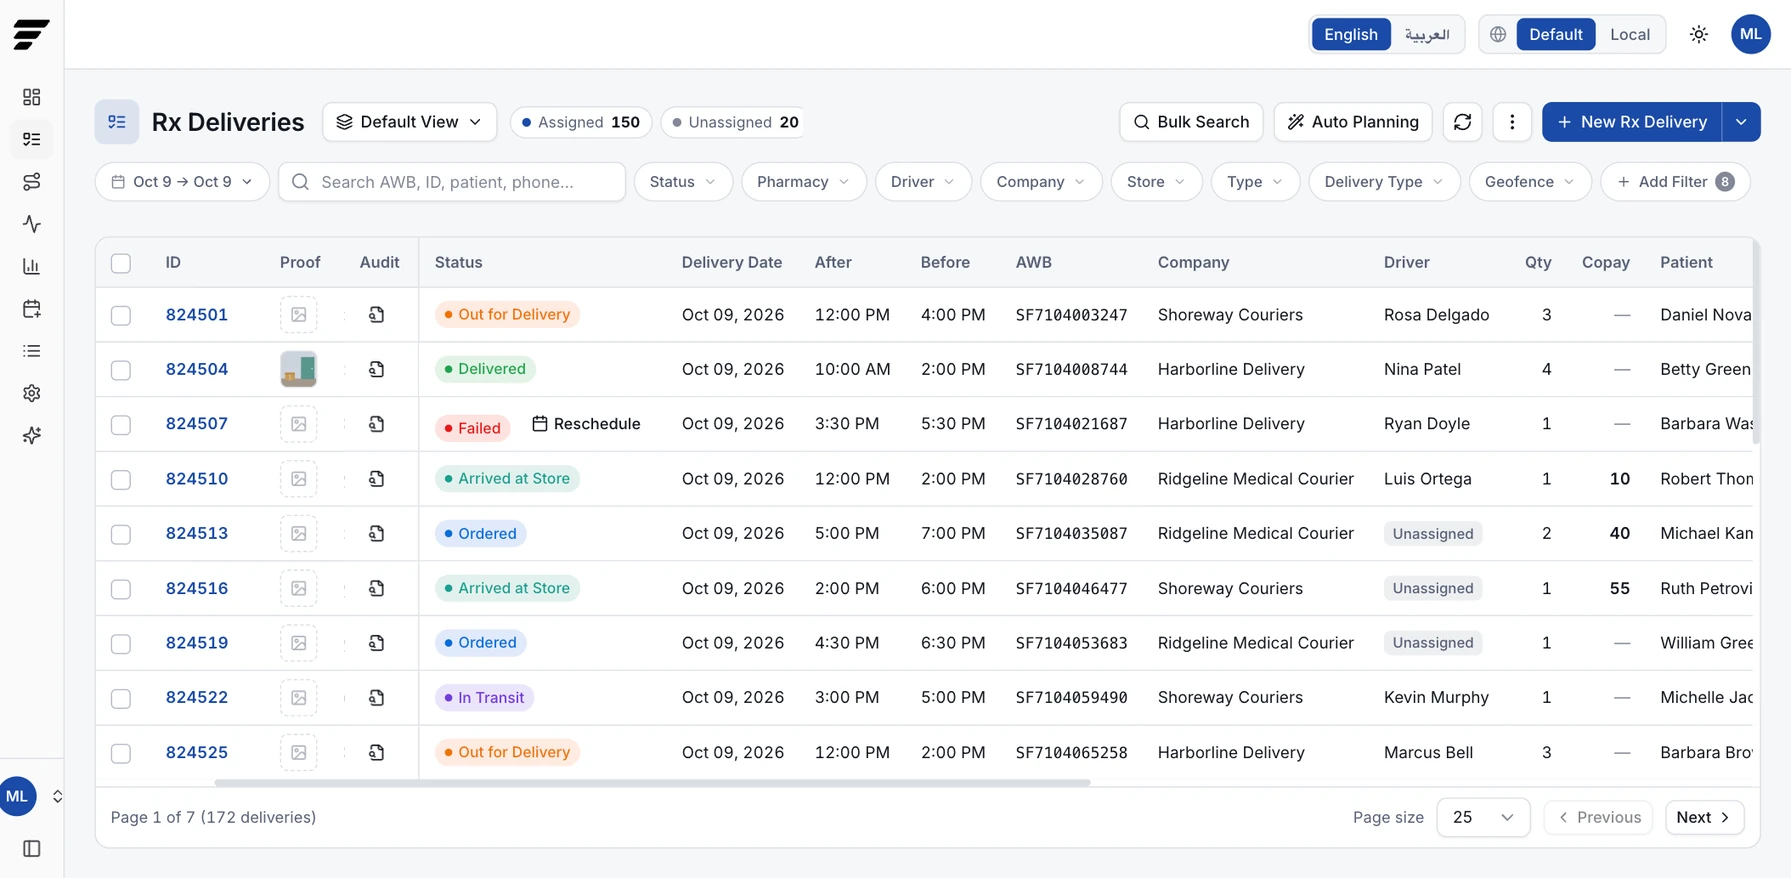This screenshot has width=1791, height=878.
Task: Open the list icon in sidebar
Action: pyautogui.click(x=32, y=351)
